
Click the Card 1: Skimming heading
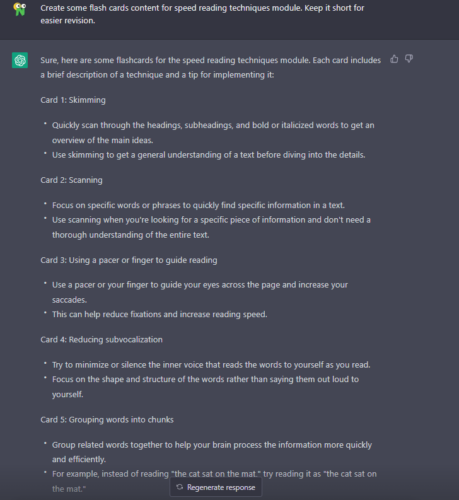(x=73, y=100)
